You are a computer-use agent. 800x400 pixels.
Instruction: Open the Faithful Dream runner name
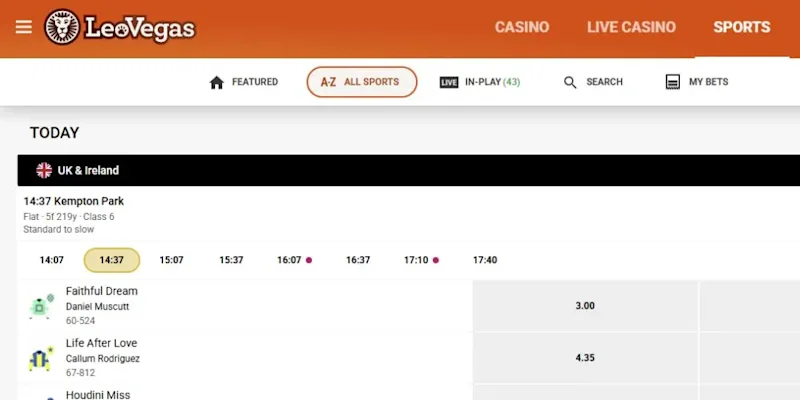(102, 291)
